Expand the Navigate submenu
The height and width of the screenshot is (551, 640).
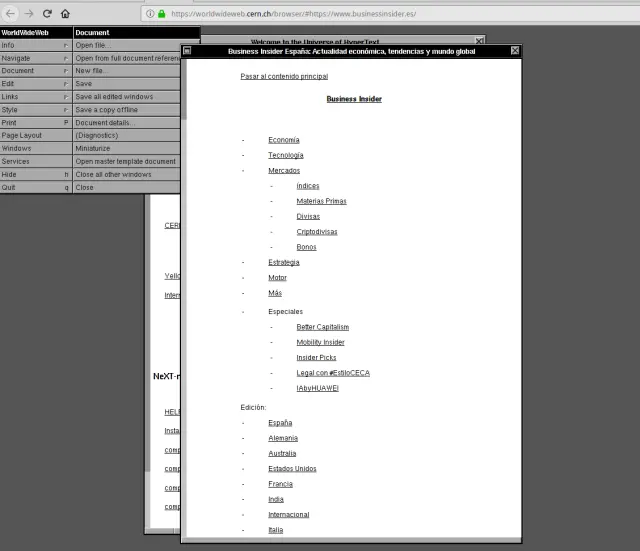click(x=36, y=58)
